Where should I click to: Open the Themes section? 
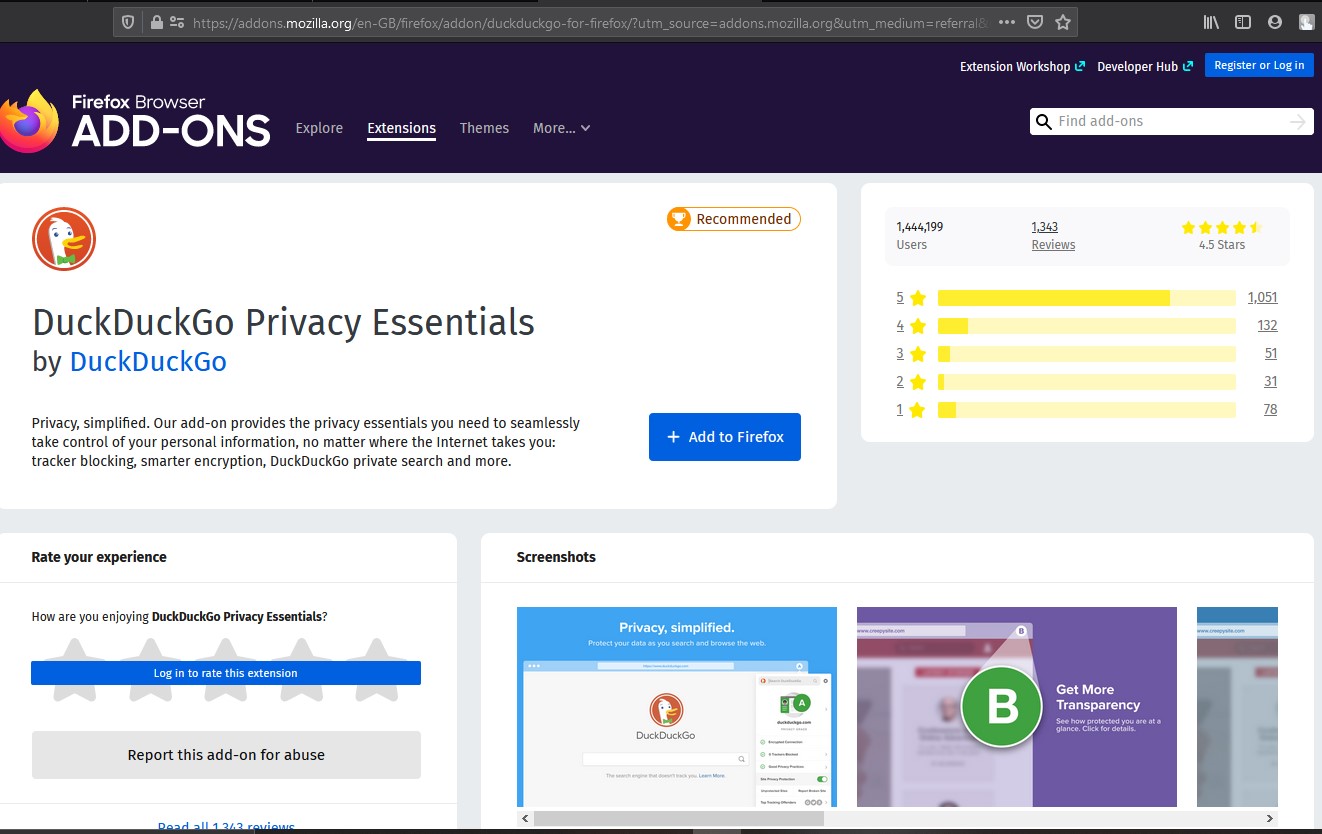coord(484,128)
